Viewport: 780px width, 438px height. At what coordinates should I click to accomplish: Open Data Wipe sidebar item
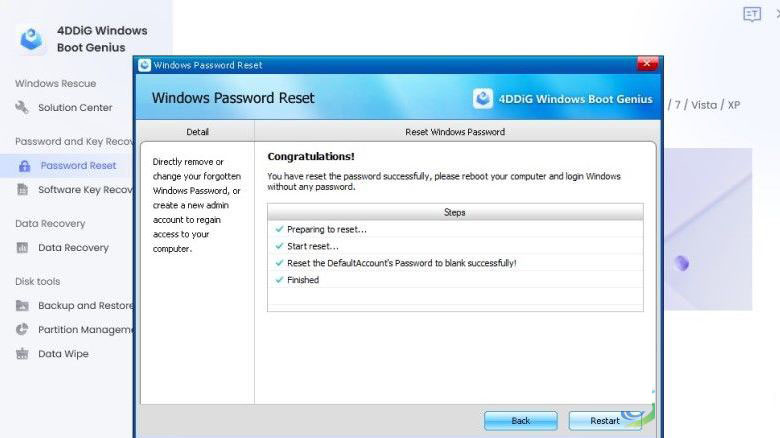click(63, 353)
